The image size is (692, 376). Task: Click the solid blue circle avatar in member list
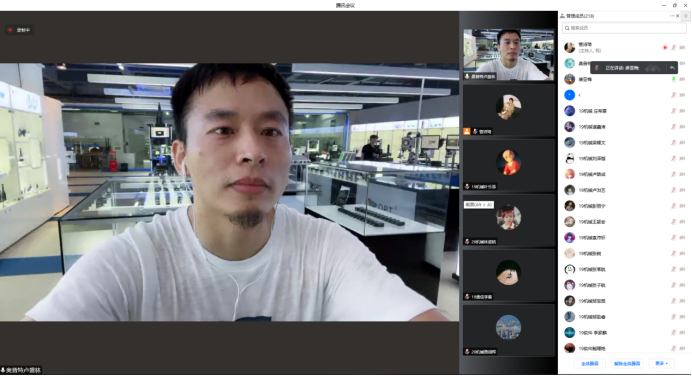pyautogui.click(x=570, y=95)
